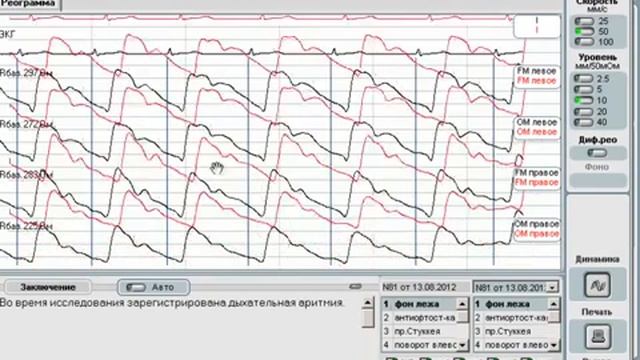
Task: Choose level 20 мм/50мОм option
Action: pos(584,111)
